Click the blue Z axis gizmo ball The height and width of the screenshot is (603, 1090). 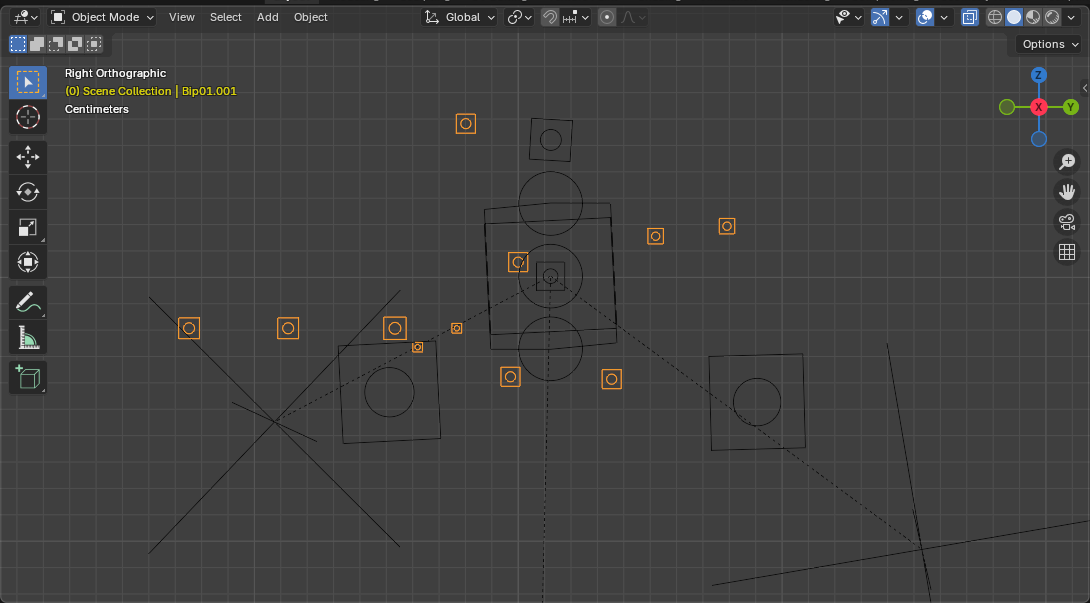(1039, 75)
